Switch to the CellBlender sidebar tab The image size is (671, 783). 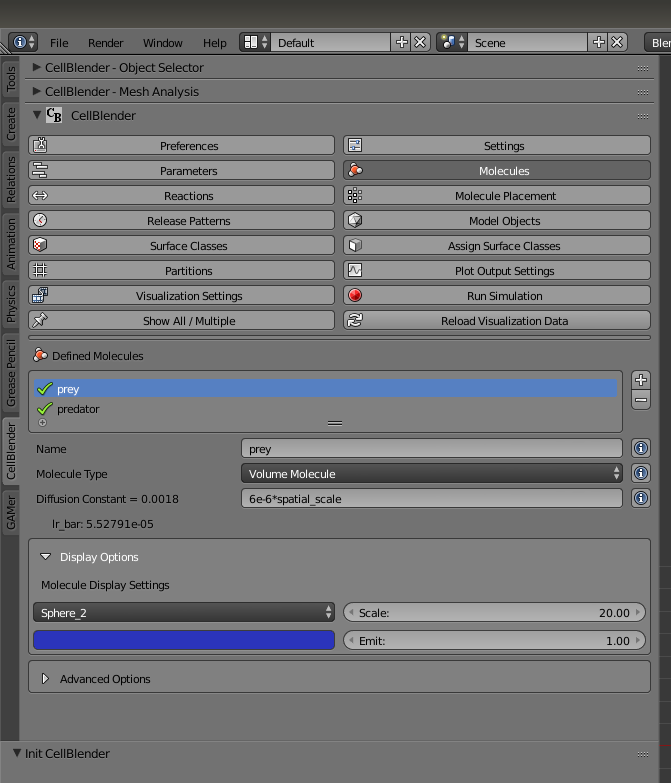[x=10, y=451]
